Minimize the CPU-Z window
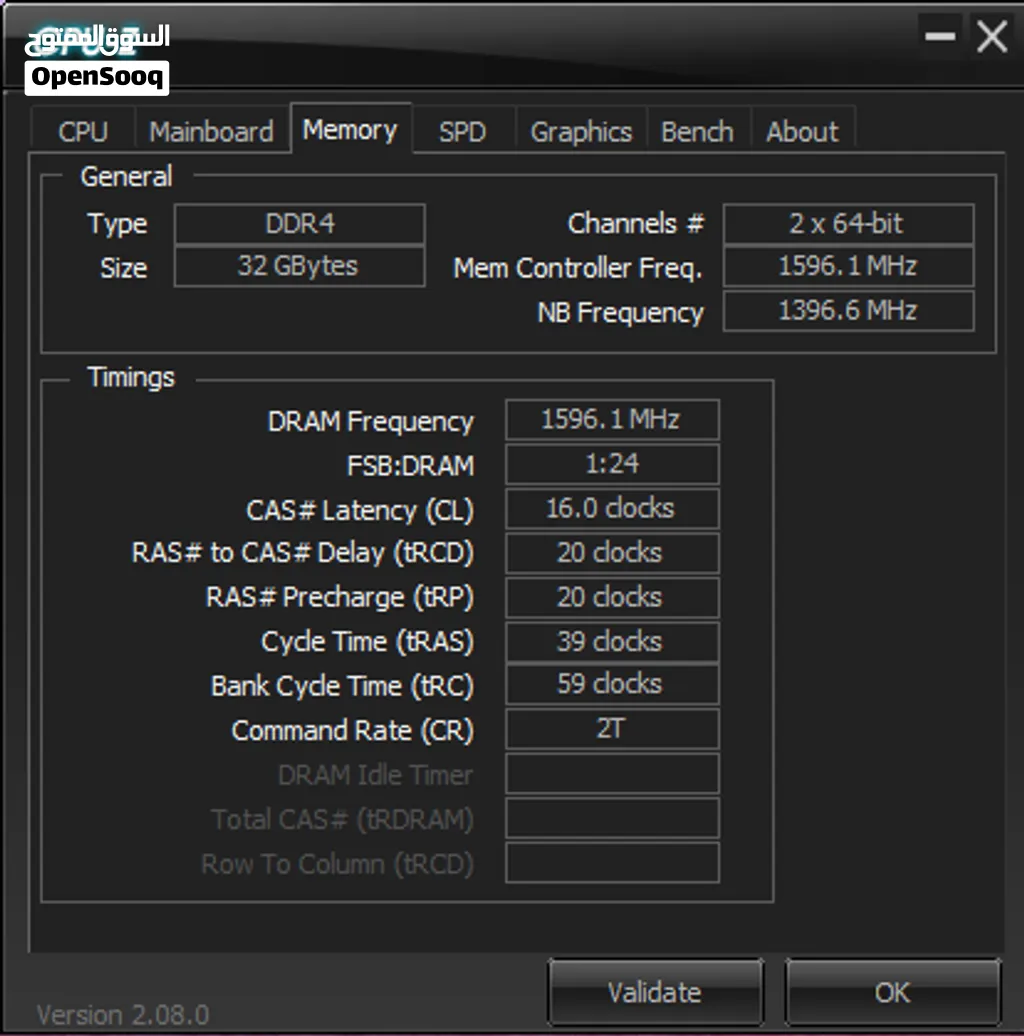 click(x=940, y=36)
